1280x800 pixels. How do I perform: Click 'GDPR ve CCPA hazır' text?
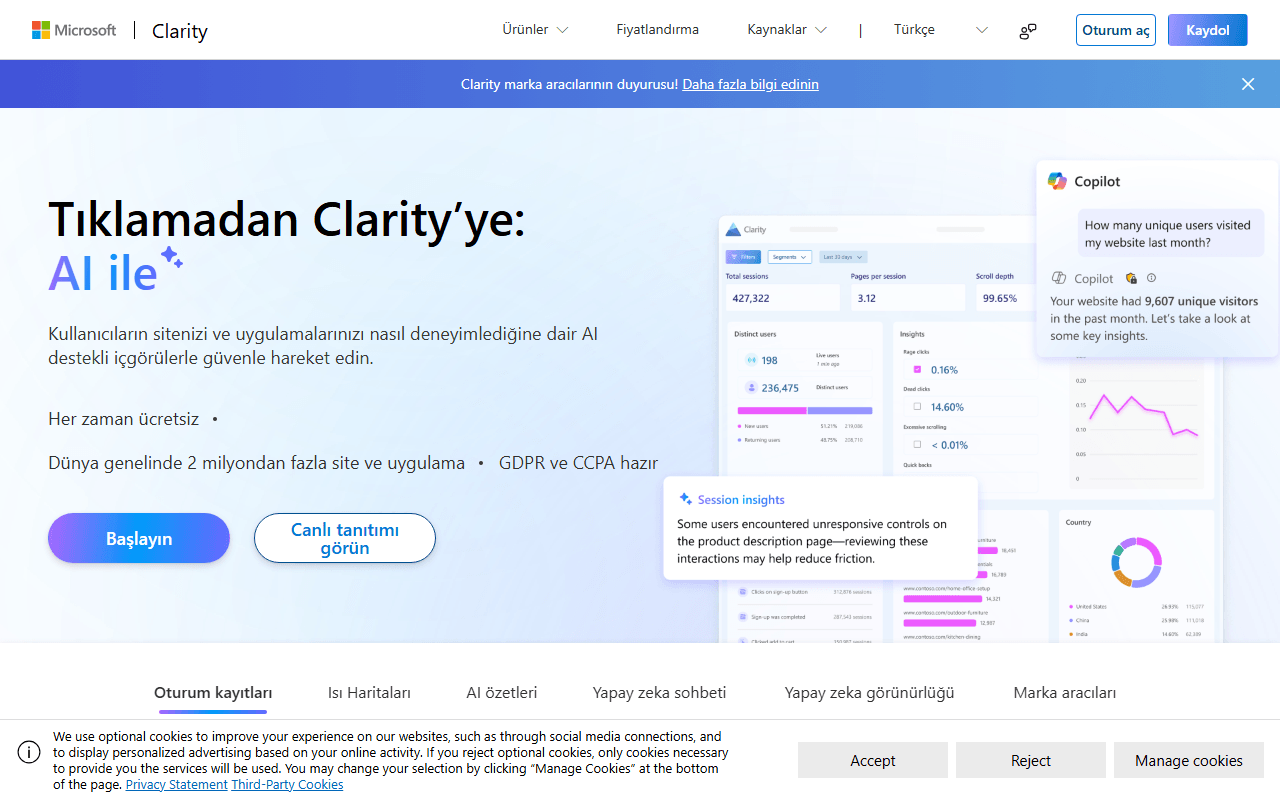pos(578,463)
